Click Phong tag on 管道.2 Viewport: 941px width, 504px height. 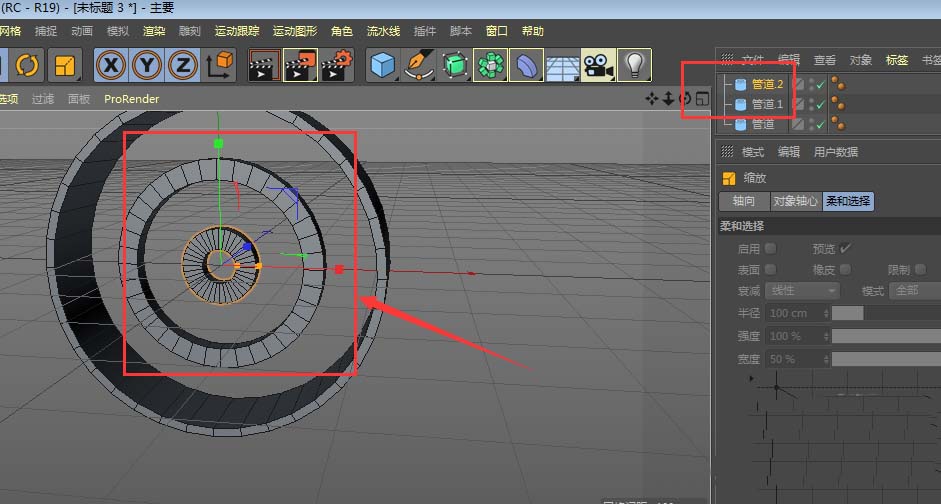[838, 85]
